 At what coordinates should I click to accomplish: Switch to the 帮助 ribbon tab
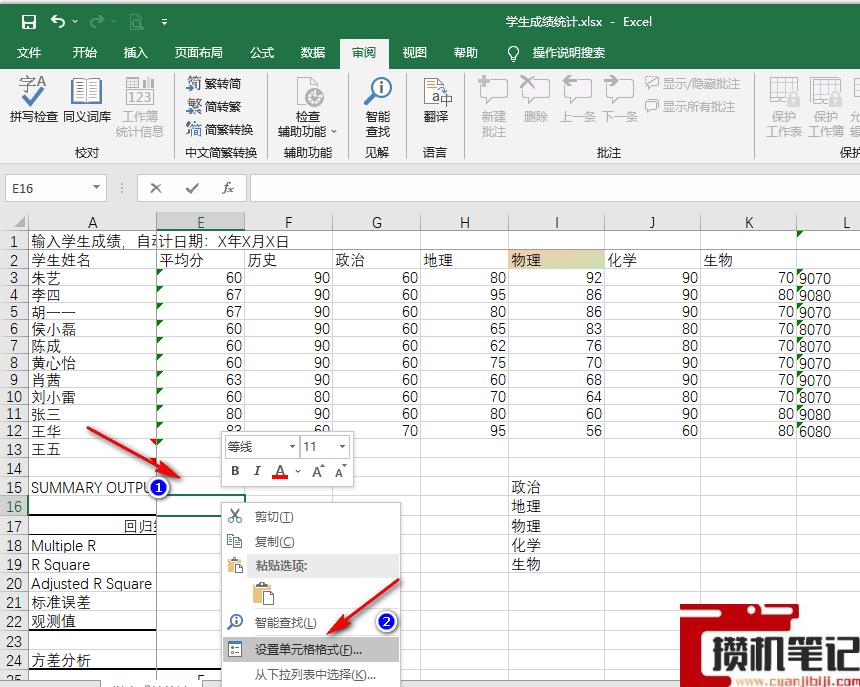click(465, 53)
